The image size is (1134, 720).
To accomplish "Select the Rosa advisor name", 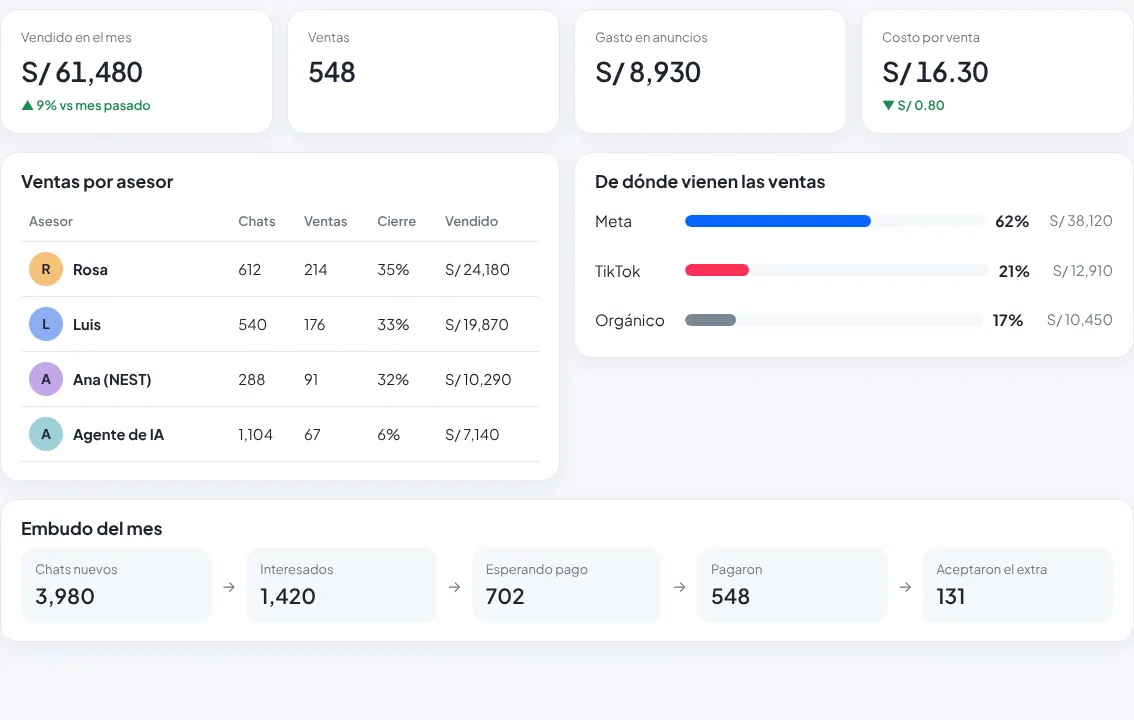I will (x=90, y=270).
